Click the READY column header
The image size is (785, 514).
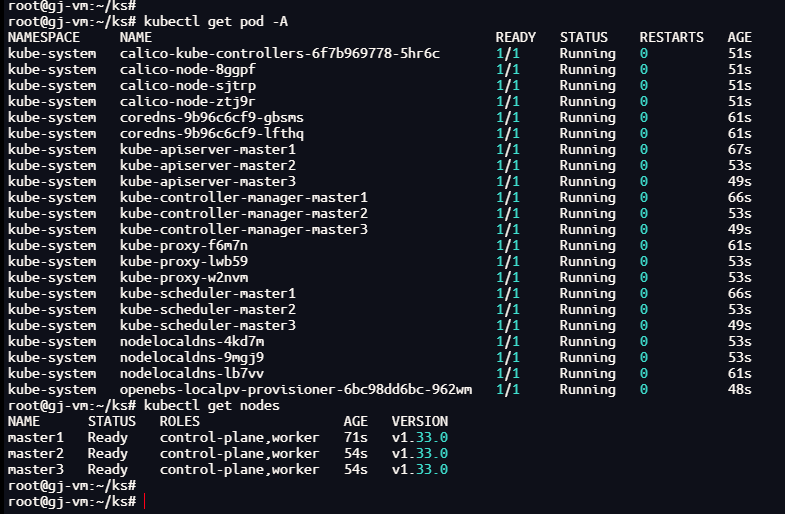515,37
